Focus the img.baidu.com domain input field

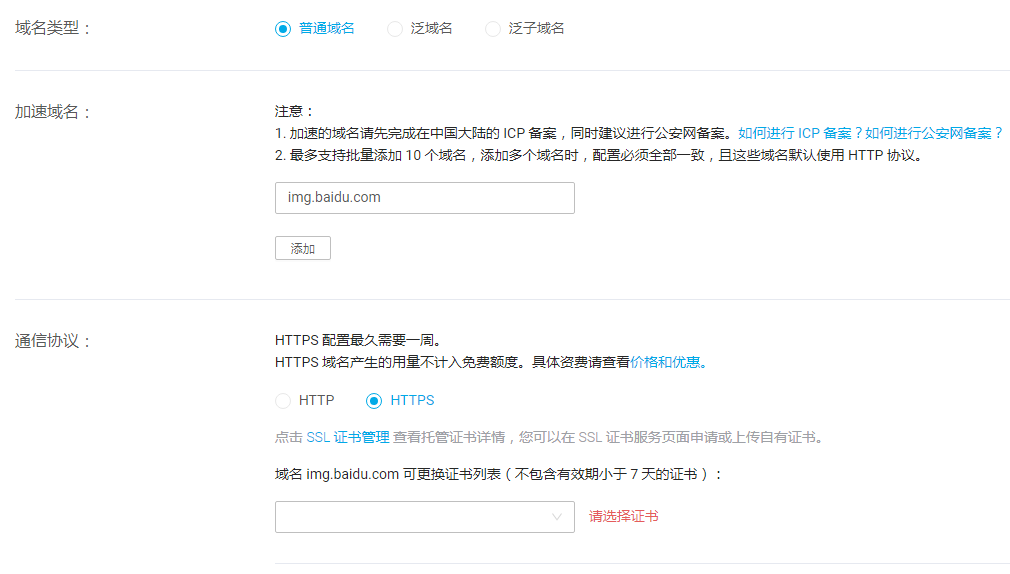point(424,198)
